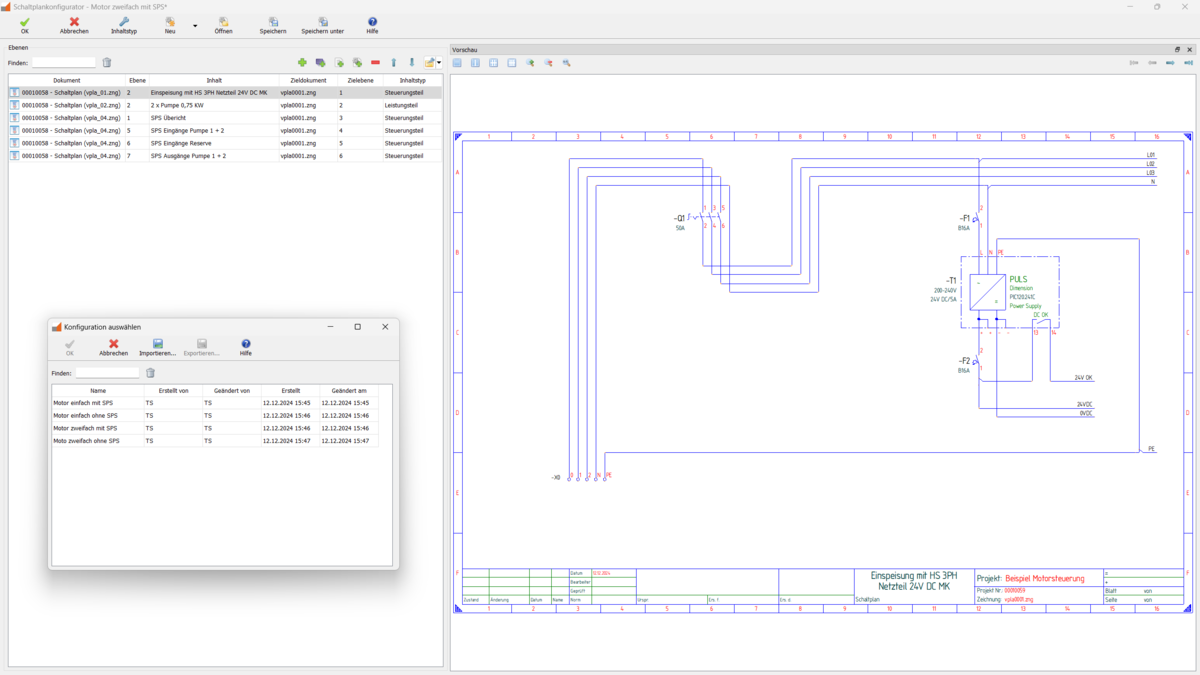Viewport: 1200px width, 675px height.
Task: Click the Inhaltstyp column header in the Ebenen table
Action: point(412,80)
